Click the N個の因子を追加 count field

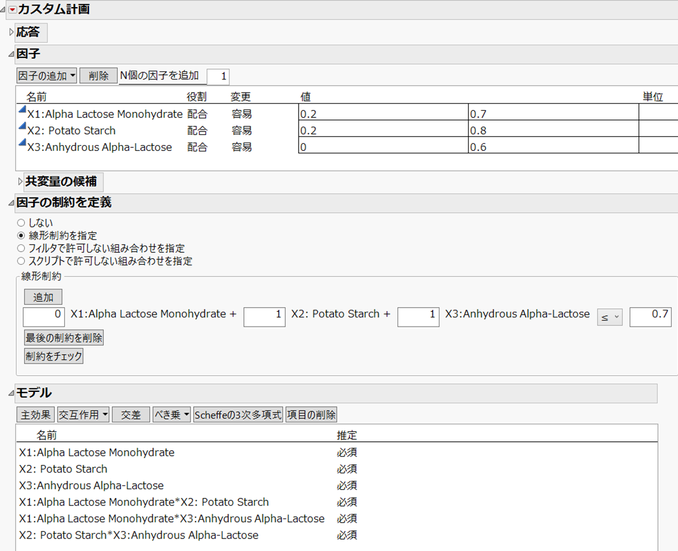(x=218, y=77)
